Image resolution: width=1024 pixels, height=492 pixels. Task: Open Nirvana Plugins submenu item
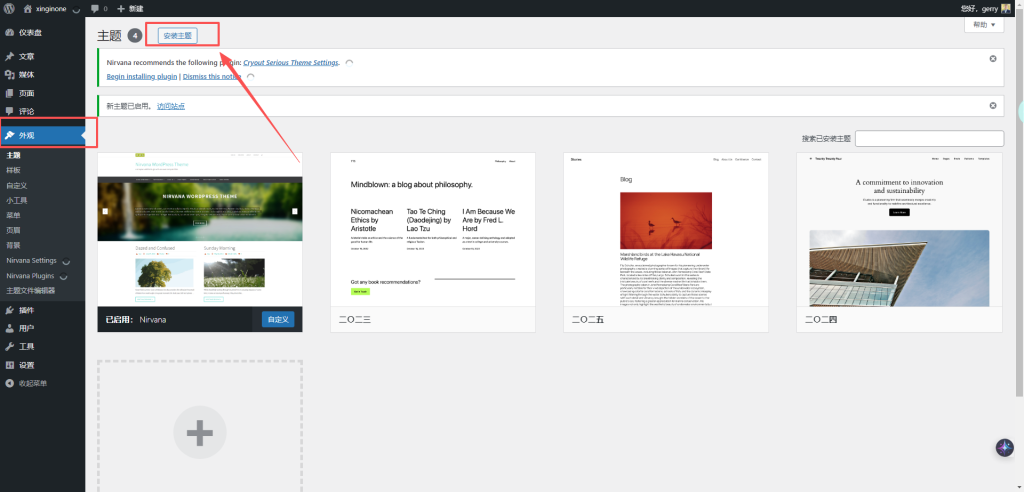(30, 276)
